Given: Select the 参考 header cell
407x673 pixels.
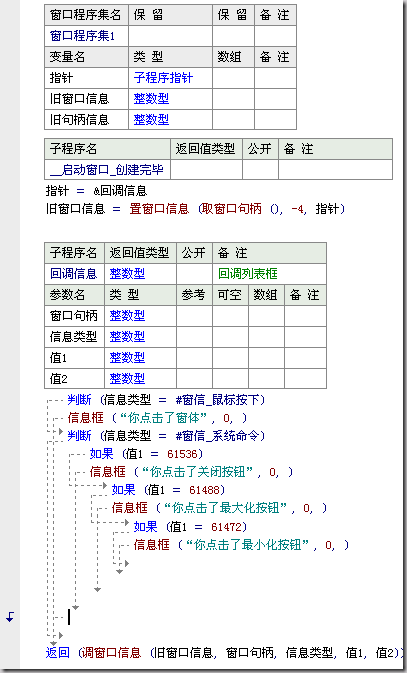Looking at the screenshot, I should point(194,295).
